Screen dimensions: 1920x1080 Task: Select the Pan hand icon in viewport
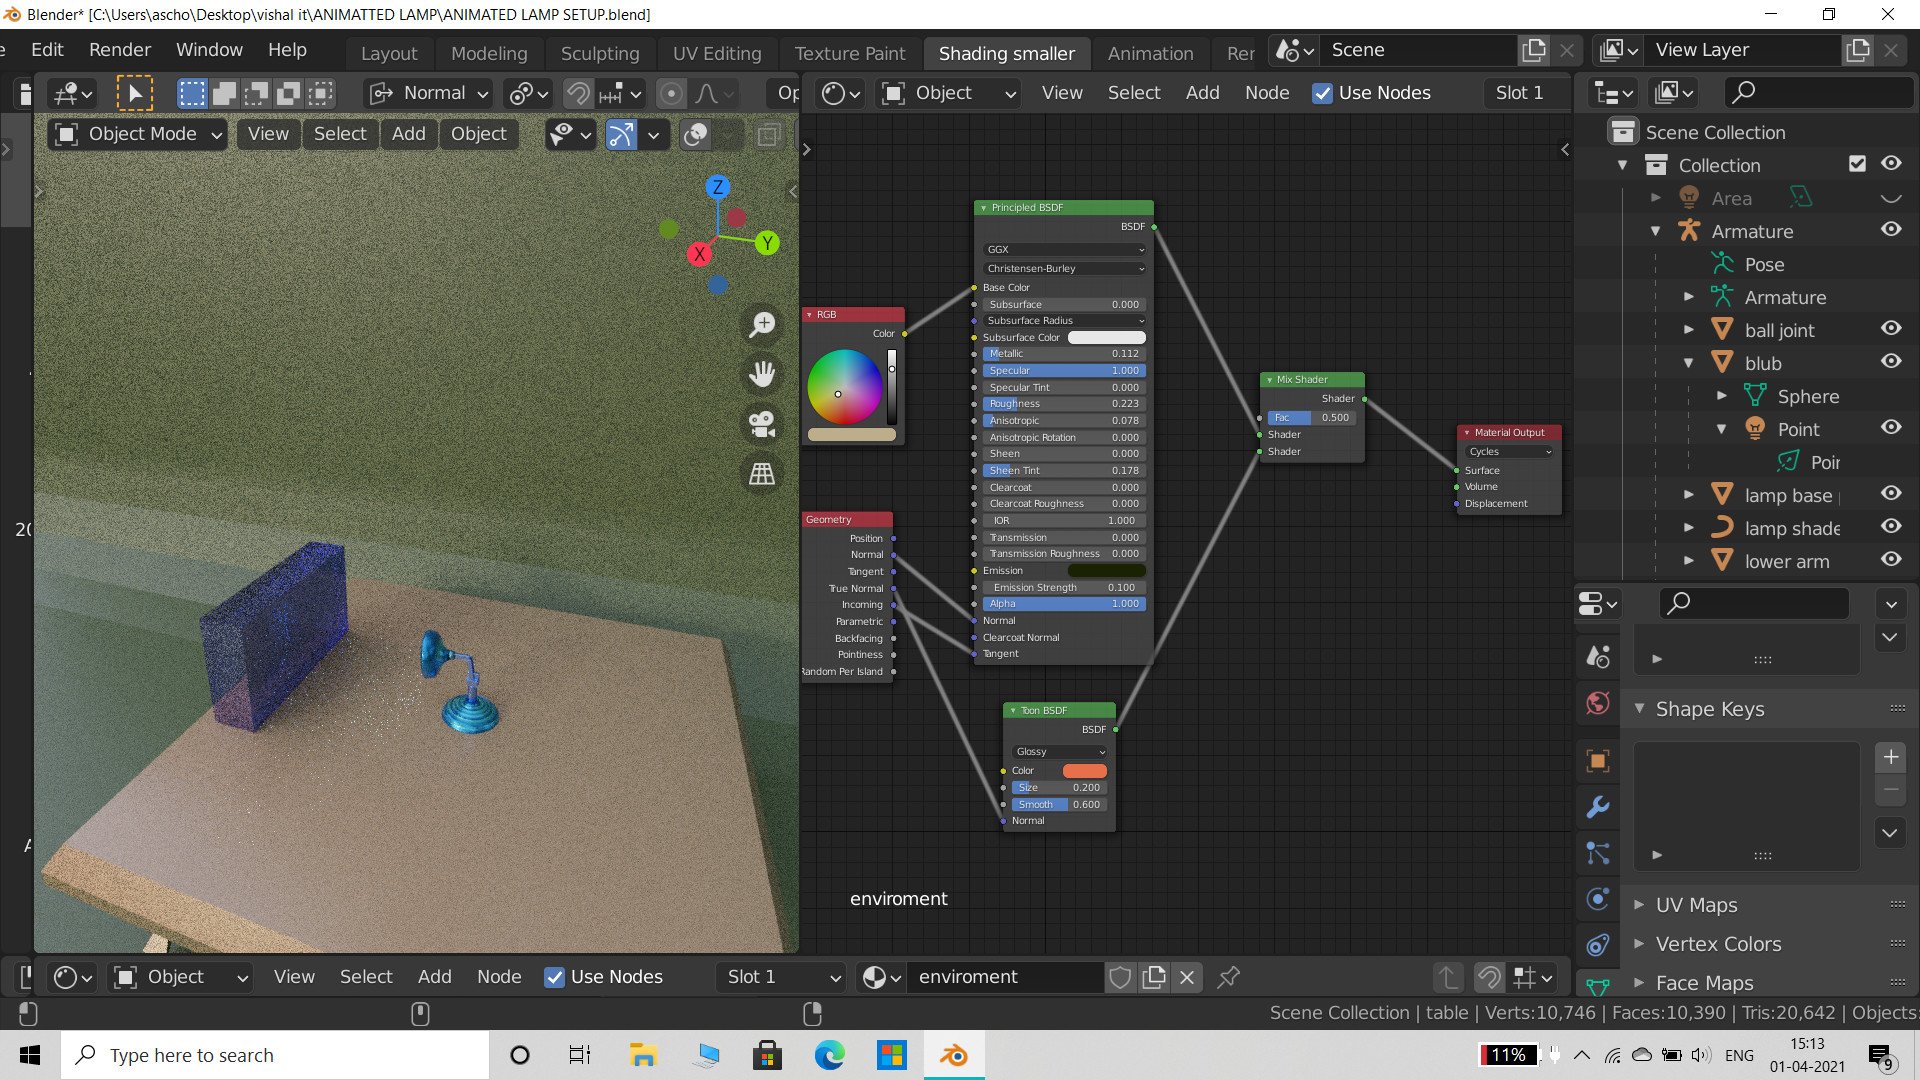[762, 374]
